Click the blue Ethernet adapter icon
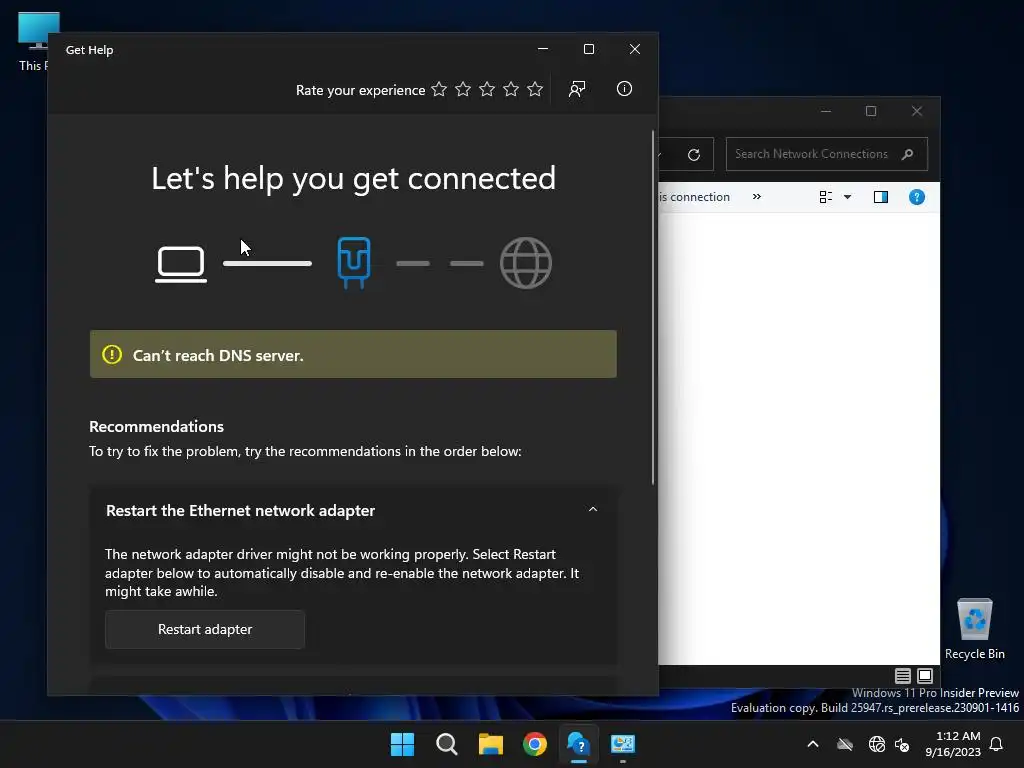 354,263
